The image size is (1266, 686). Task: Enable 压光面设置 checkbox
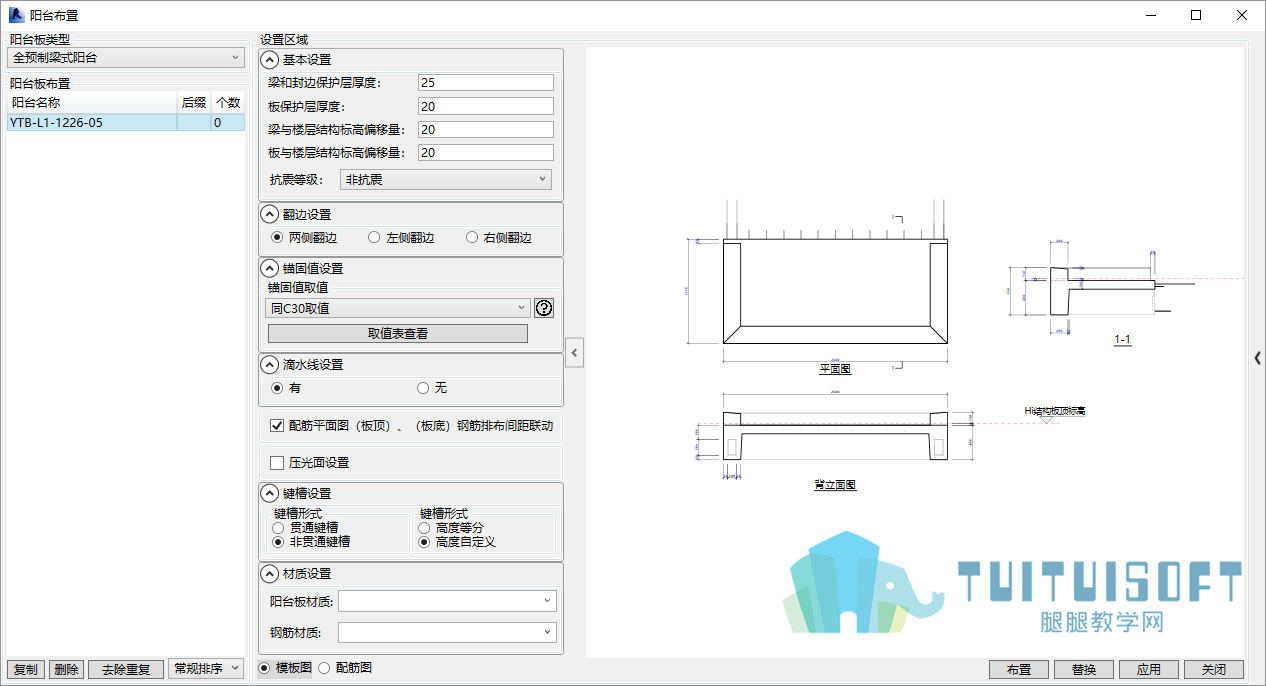point(278,463)
